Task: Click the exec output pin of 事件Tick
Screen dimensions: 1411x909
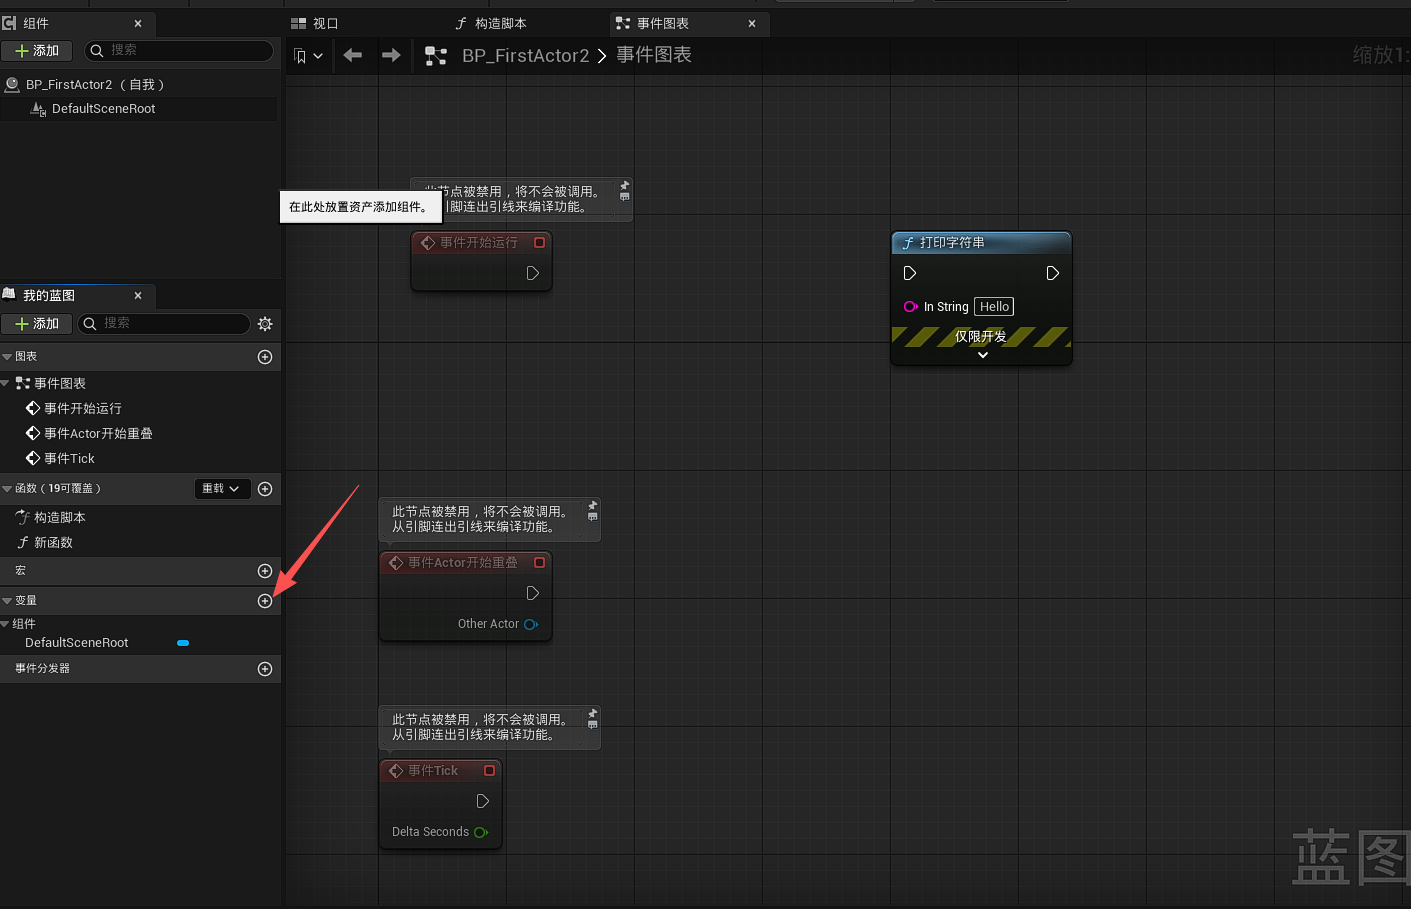Action: pyautogui.click(x=483, y=801)
